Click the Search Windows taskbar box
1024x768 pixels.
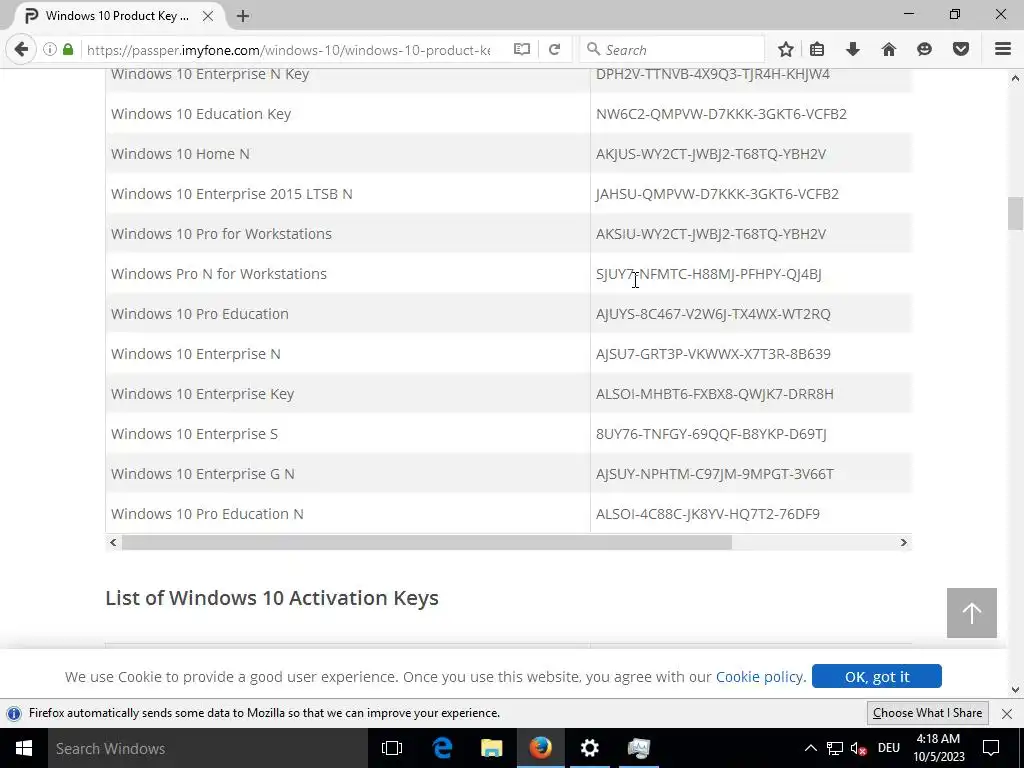click(208, 748)
